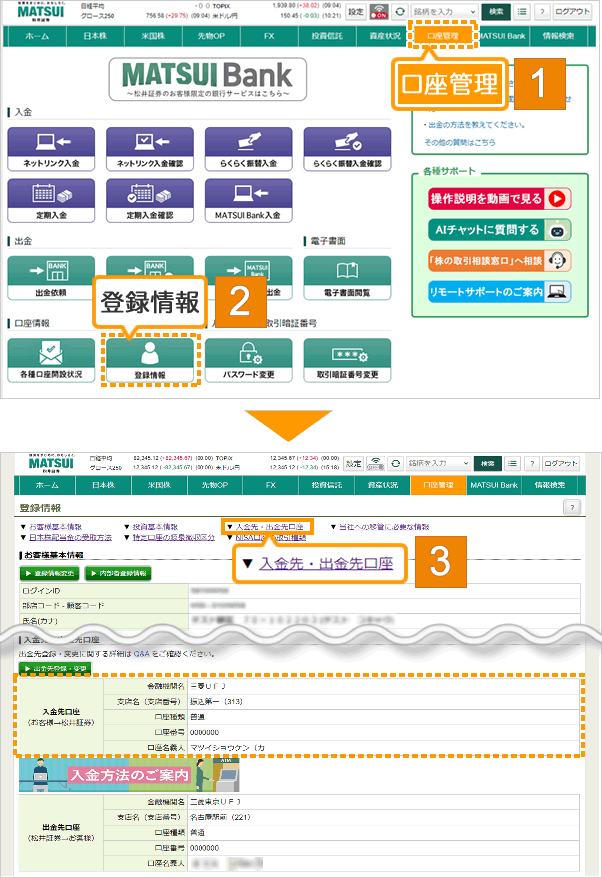Select 米国株 tab in lower screenshot
602x878 pixels.
[x=159, y=485]
